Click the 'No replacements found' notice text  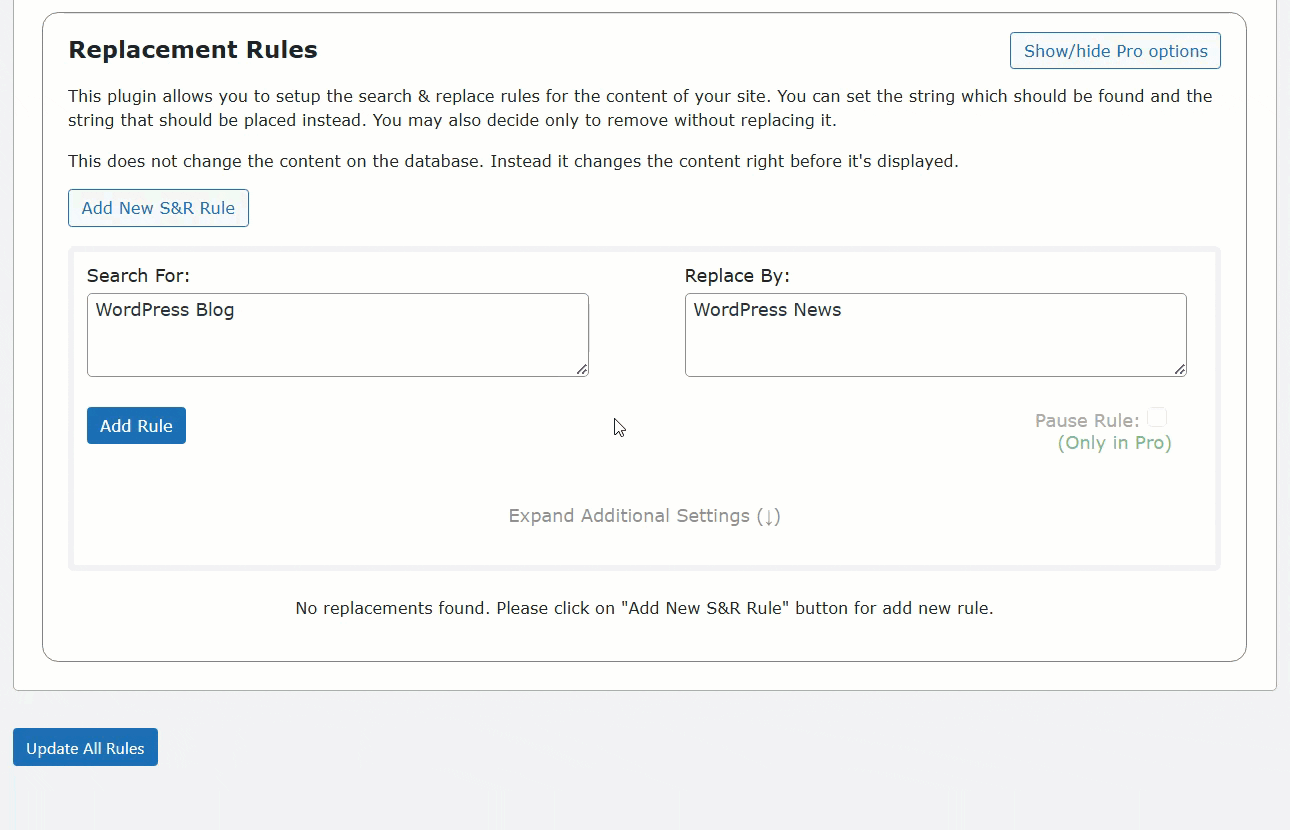pyautogui.click(x=644, y=608)
